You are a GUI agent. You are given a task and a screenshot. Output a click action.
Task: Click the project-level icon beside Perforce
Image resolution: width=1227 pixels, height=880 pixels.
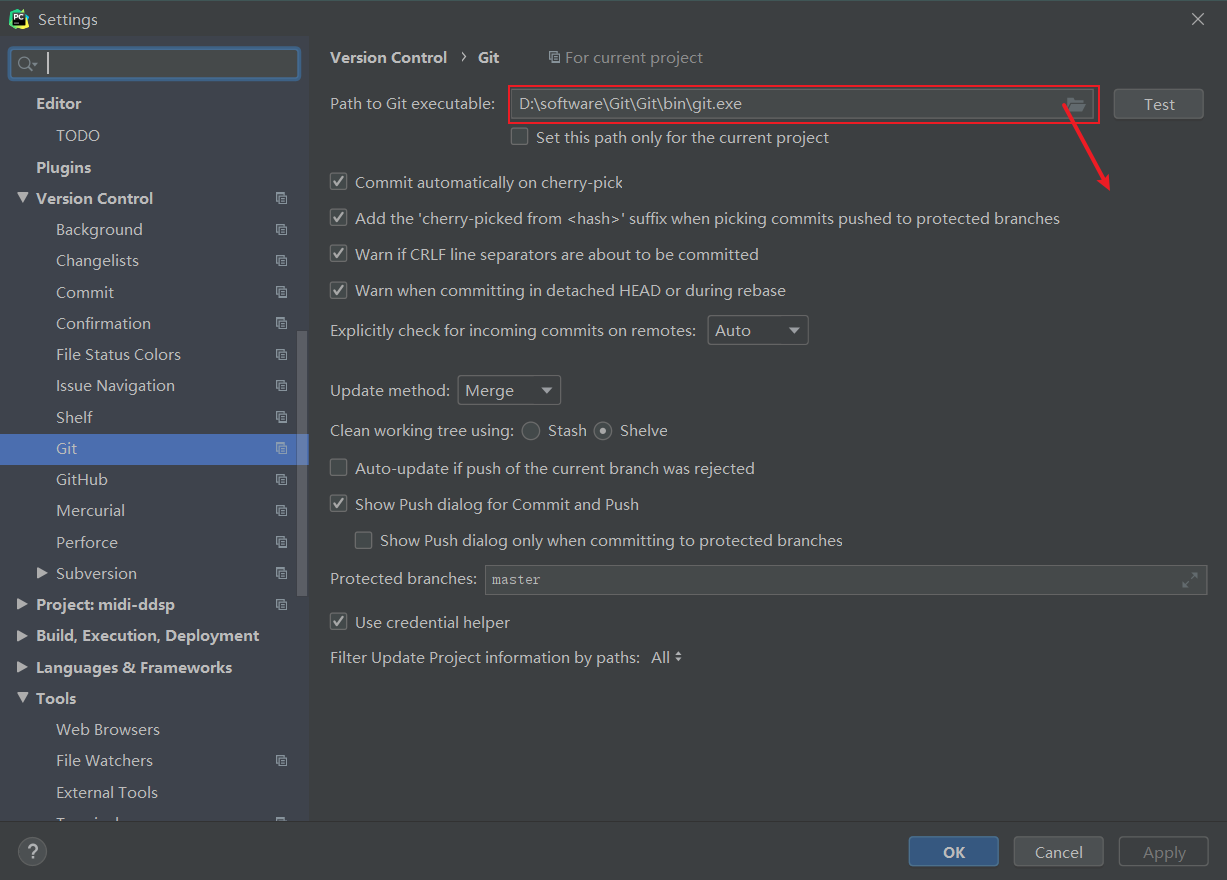pos(281,542)
